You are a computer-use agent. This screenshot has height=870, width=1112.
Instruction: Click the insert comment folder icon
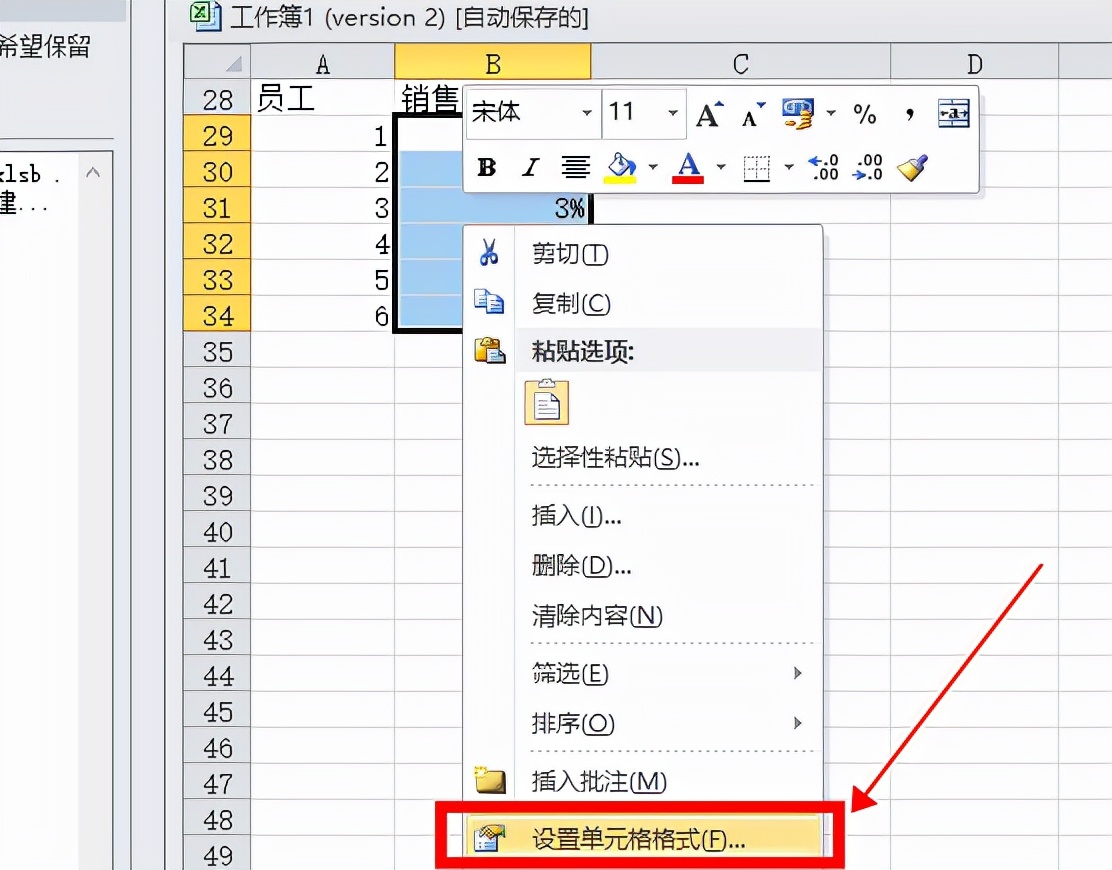[x=489, y=780]
